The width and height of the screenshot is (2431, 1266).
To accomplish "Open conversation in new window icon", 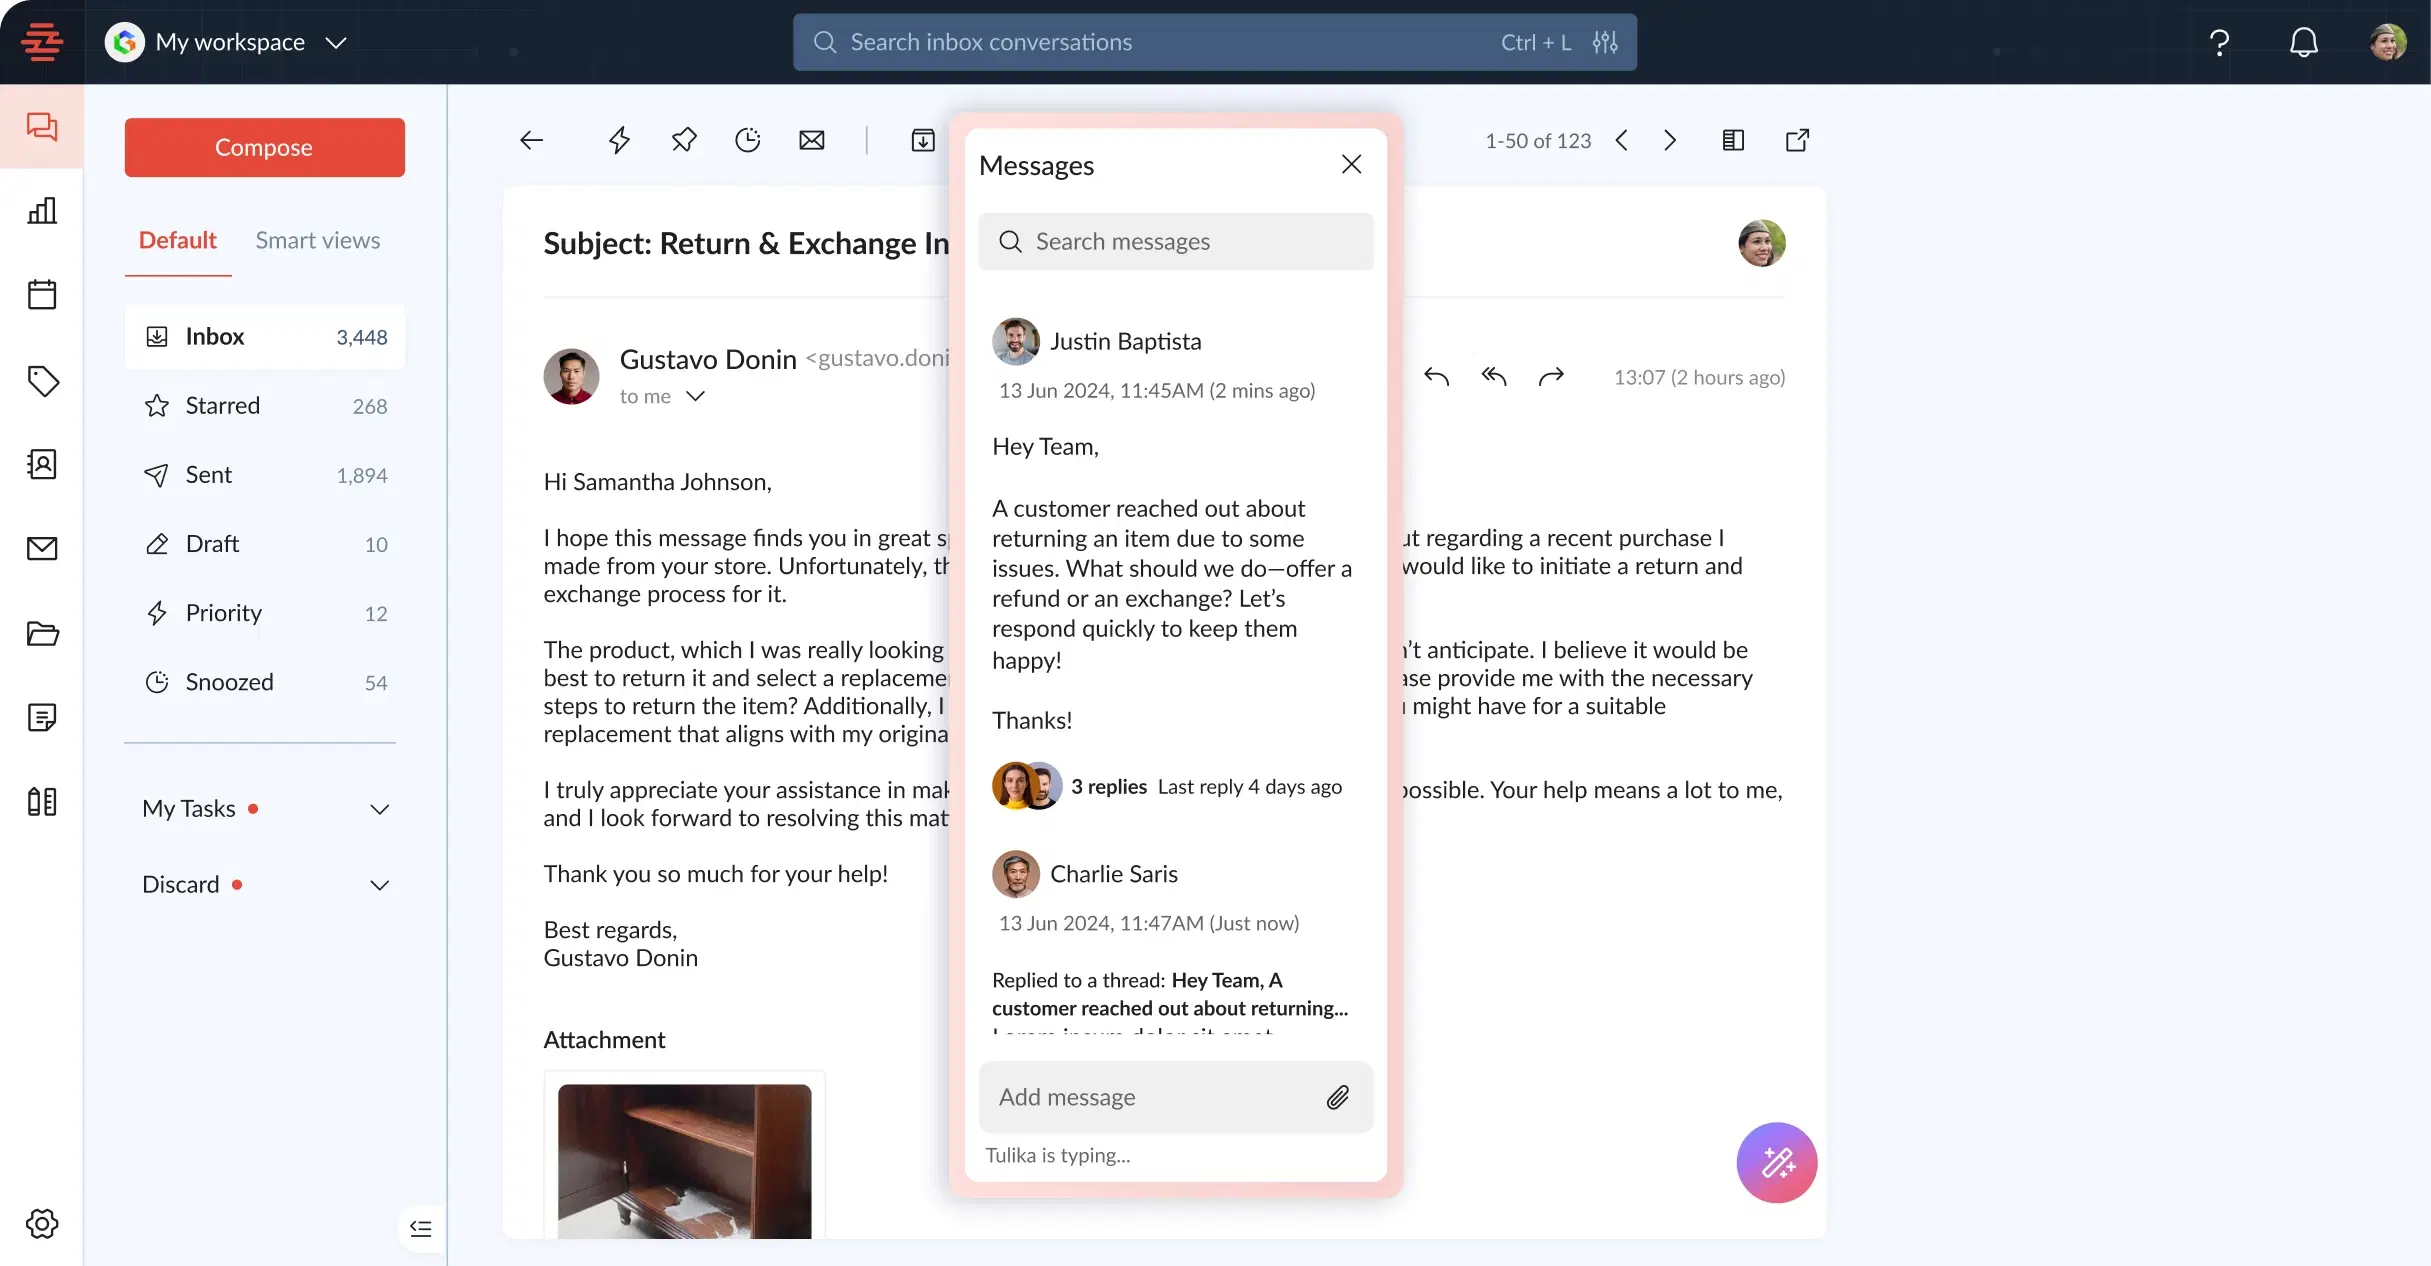I will 1797,140.
